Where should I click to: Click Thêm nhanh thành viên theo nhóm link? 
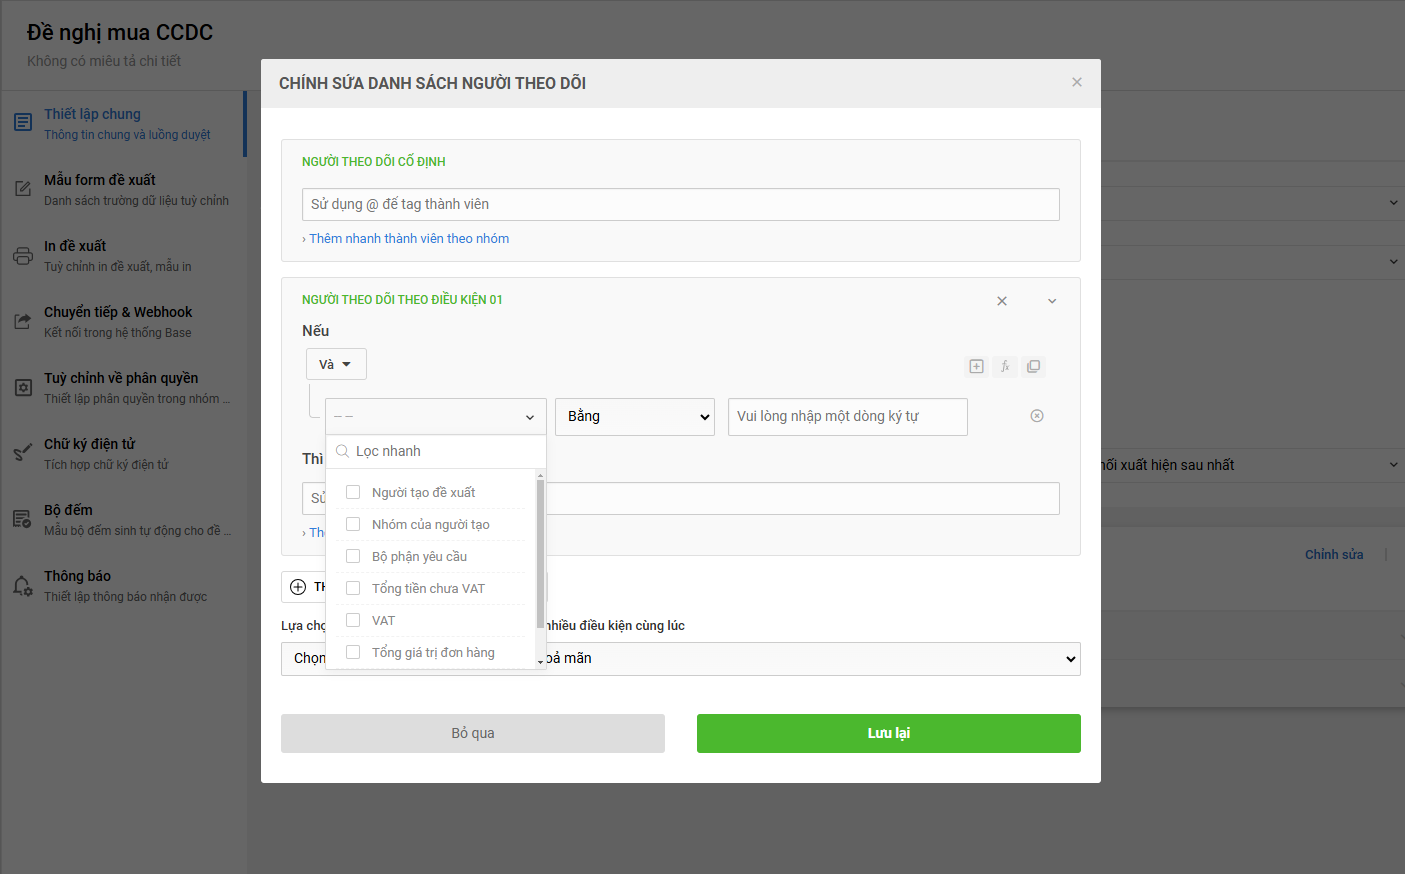click(409, 238)
